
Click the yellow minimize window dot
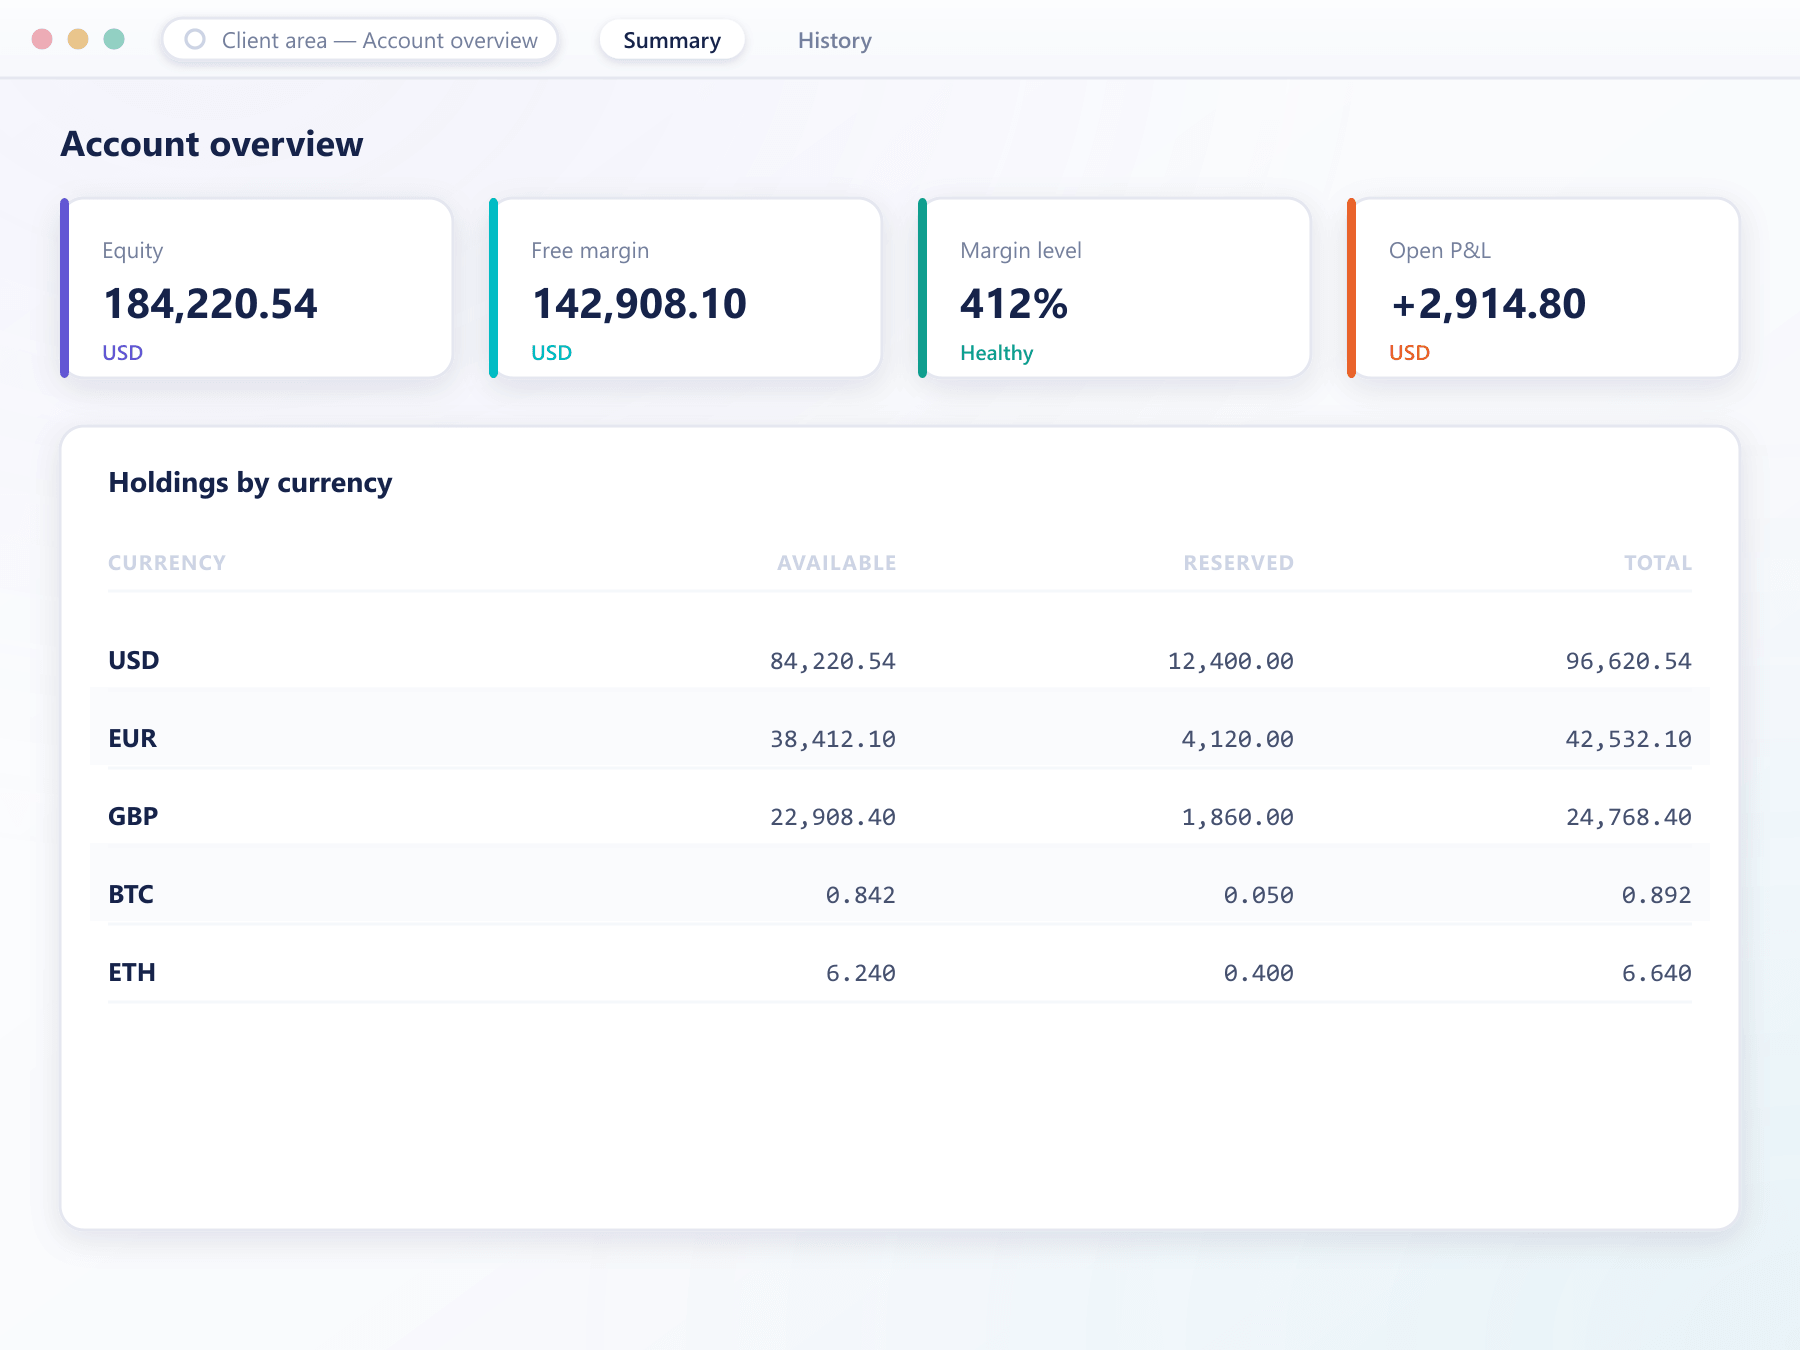coord(78,39)
